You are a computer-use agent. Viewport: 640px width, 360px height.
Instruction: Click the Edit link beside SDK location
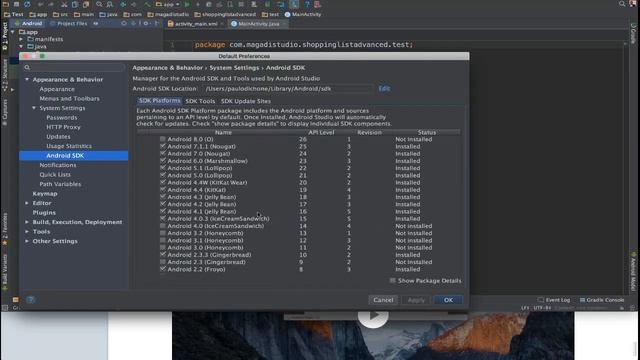(384, 89)
